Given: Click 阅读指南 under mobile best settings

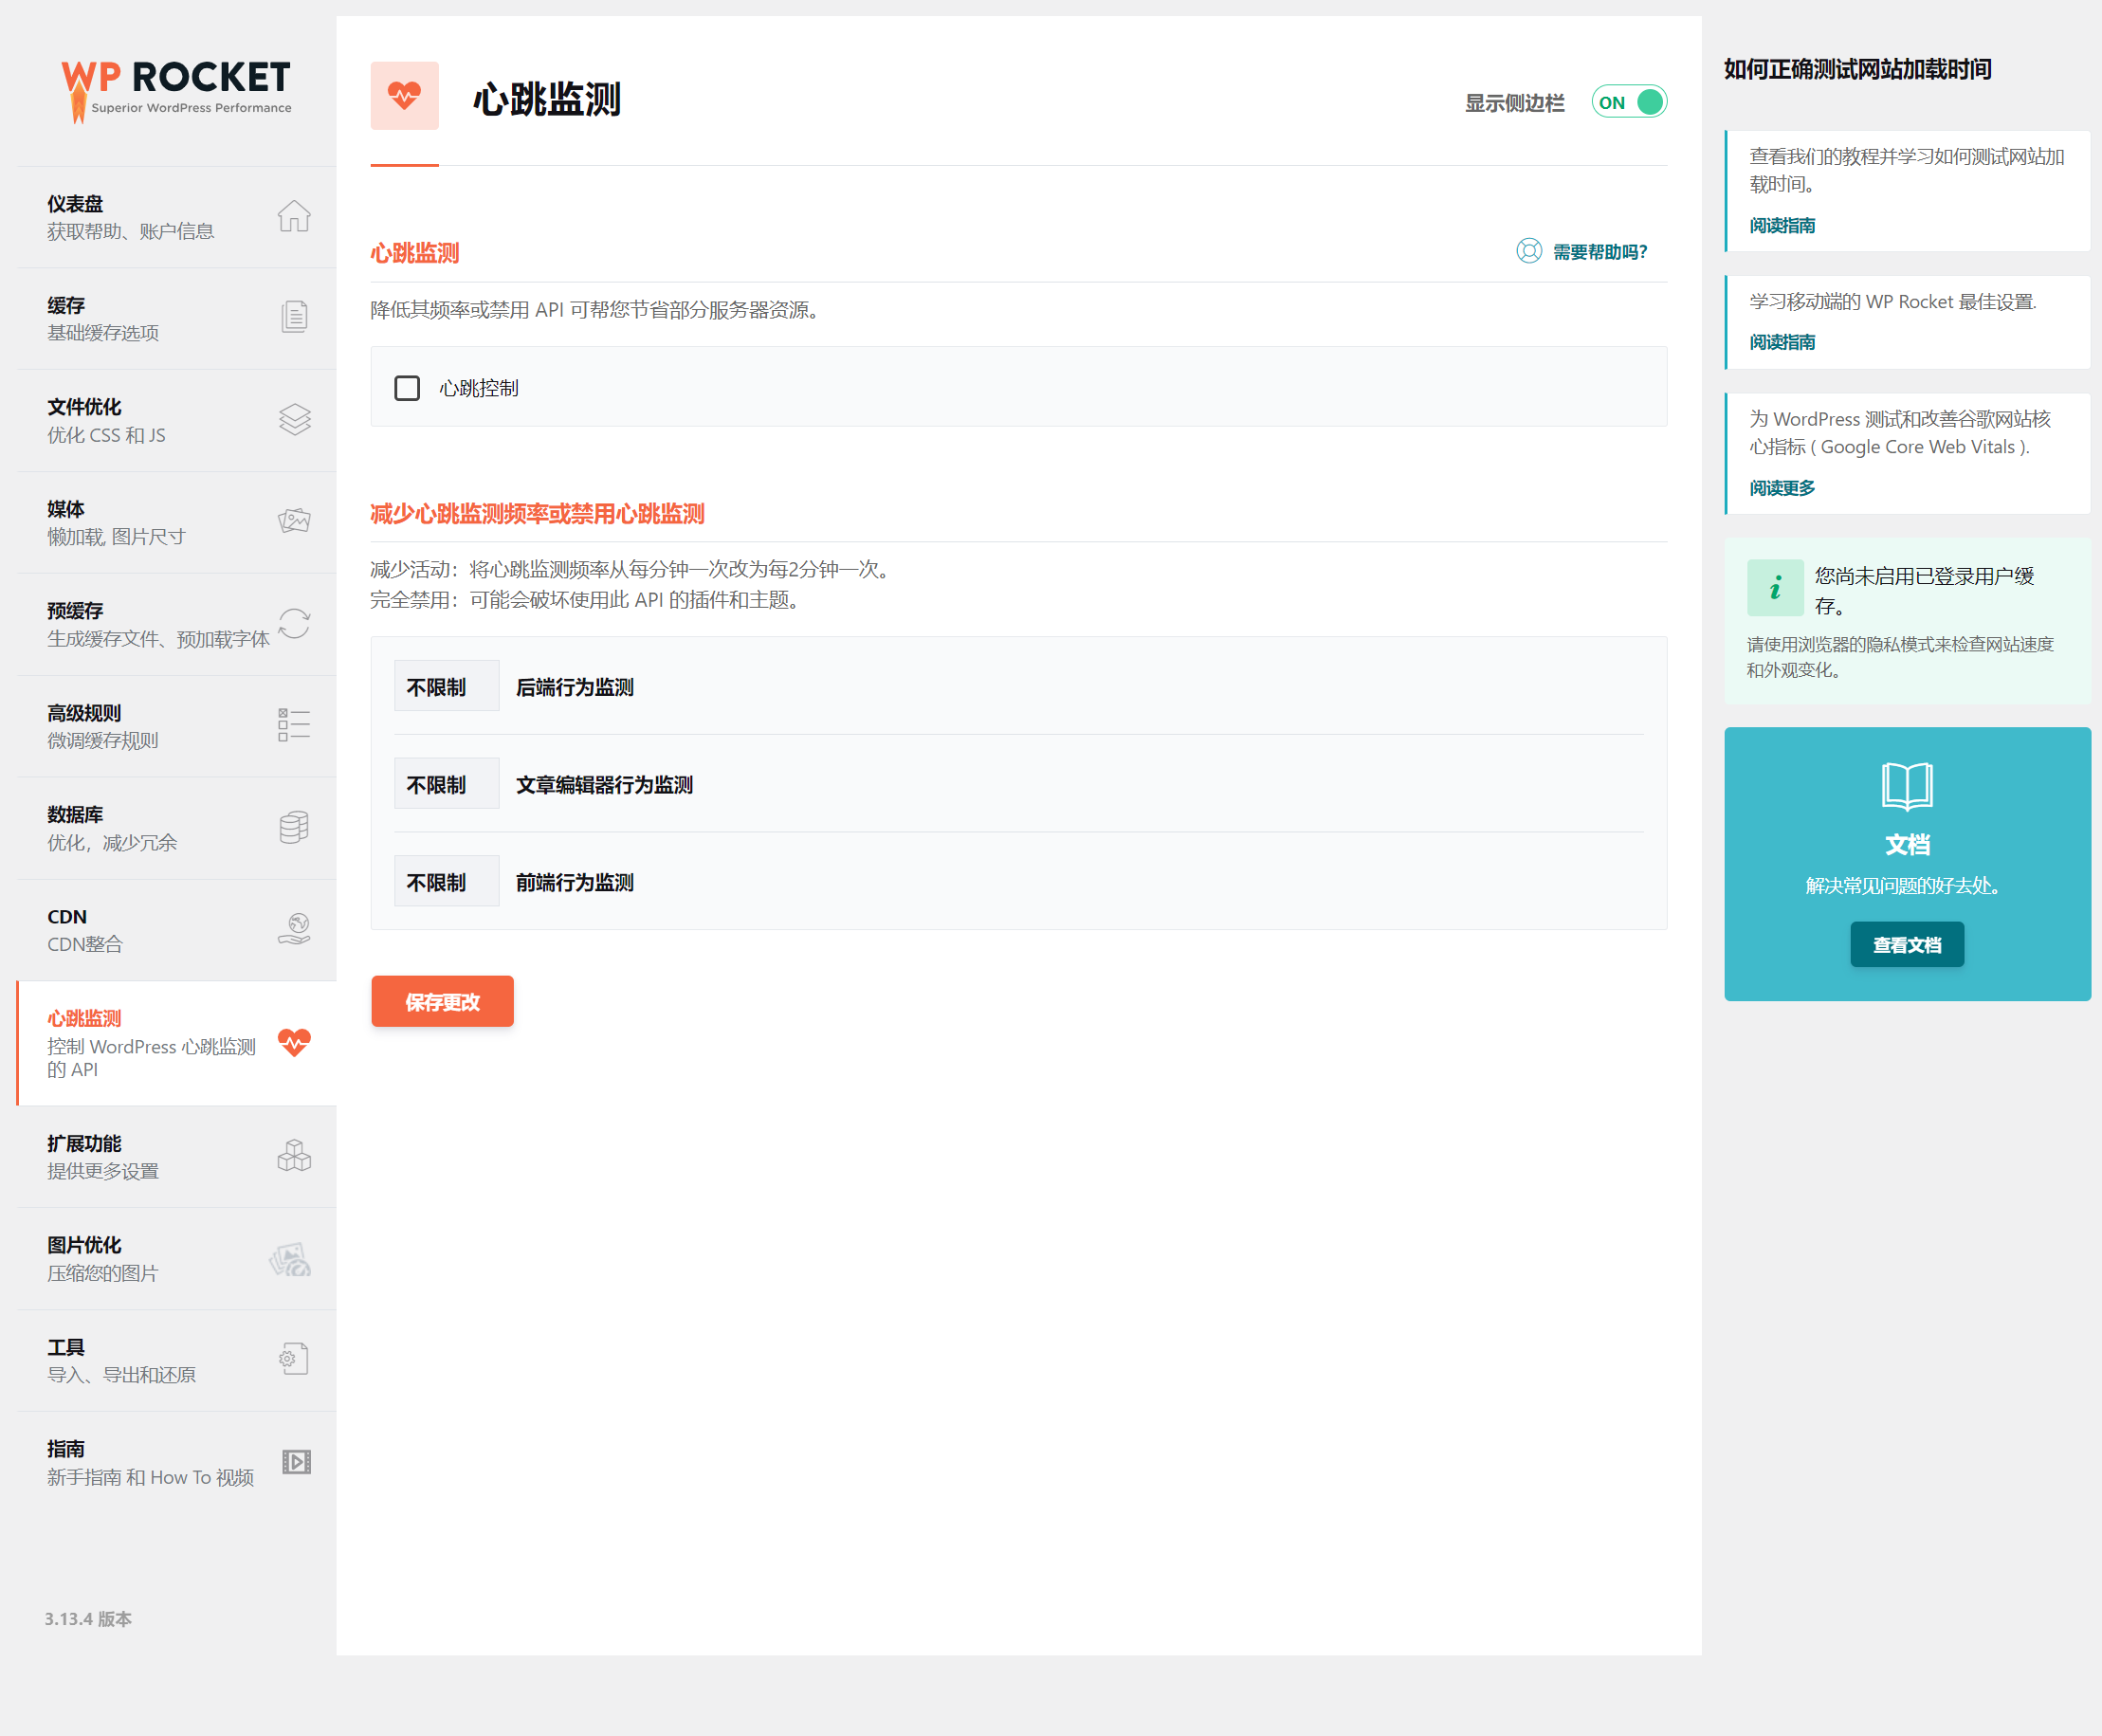Looking at the screenshot, I should [x=1782, y=342].
